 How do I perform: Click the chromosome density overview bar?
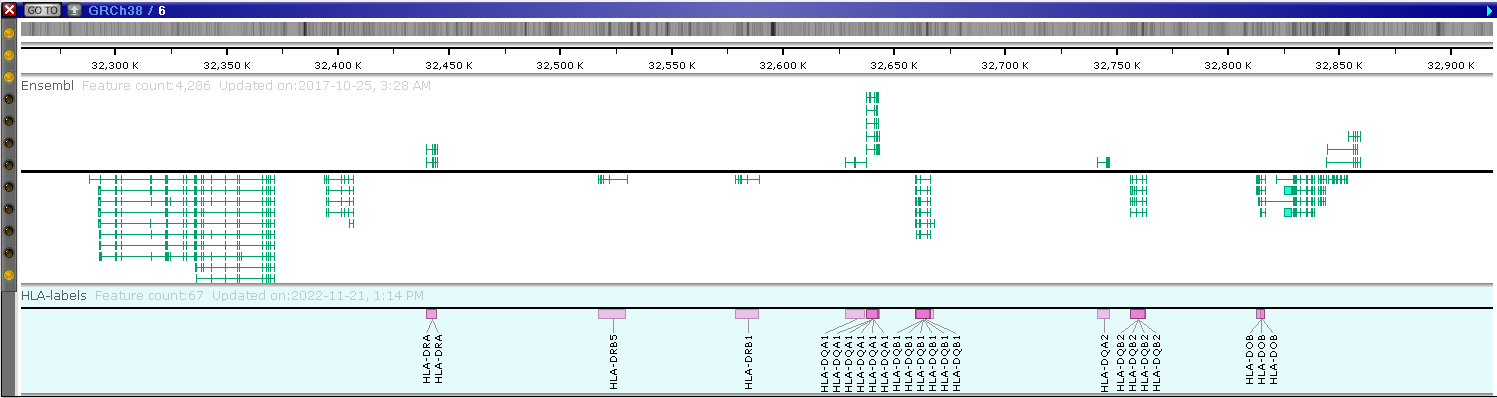(757, 30)
